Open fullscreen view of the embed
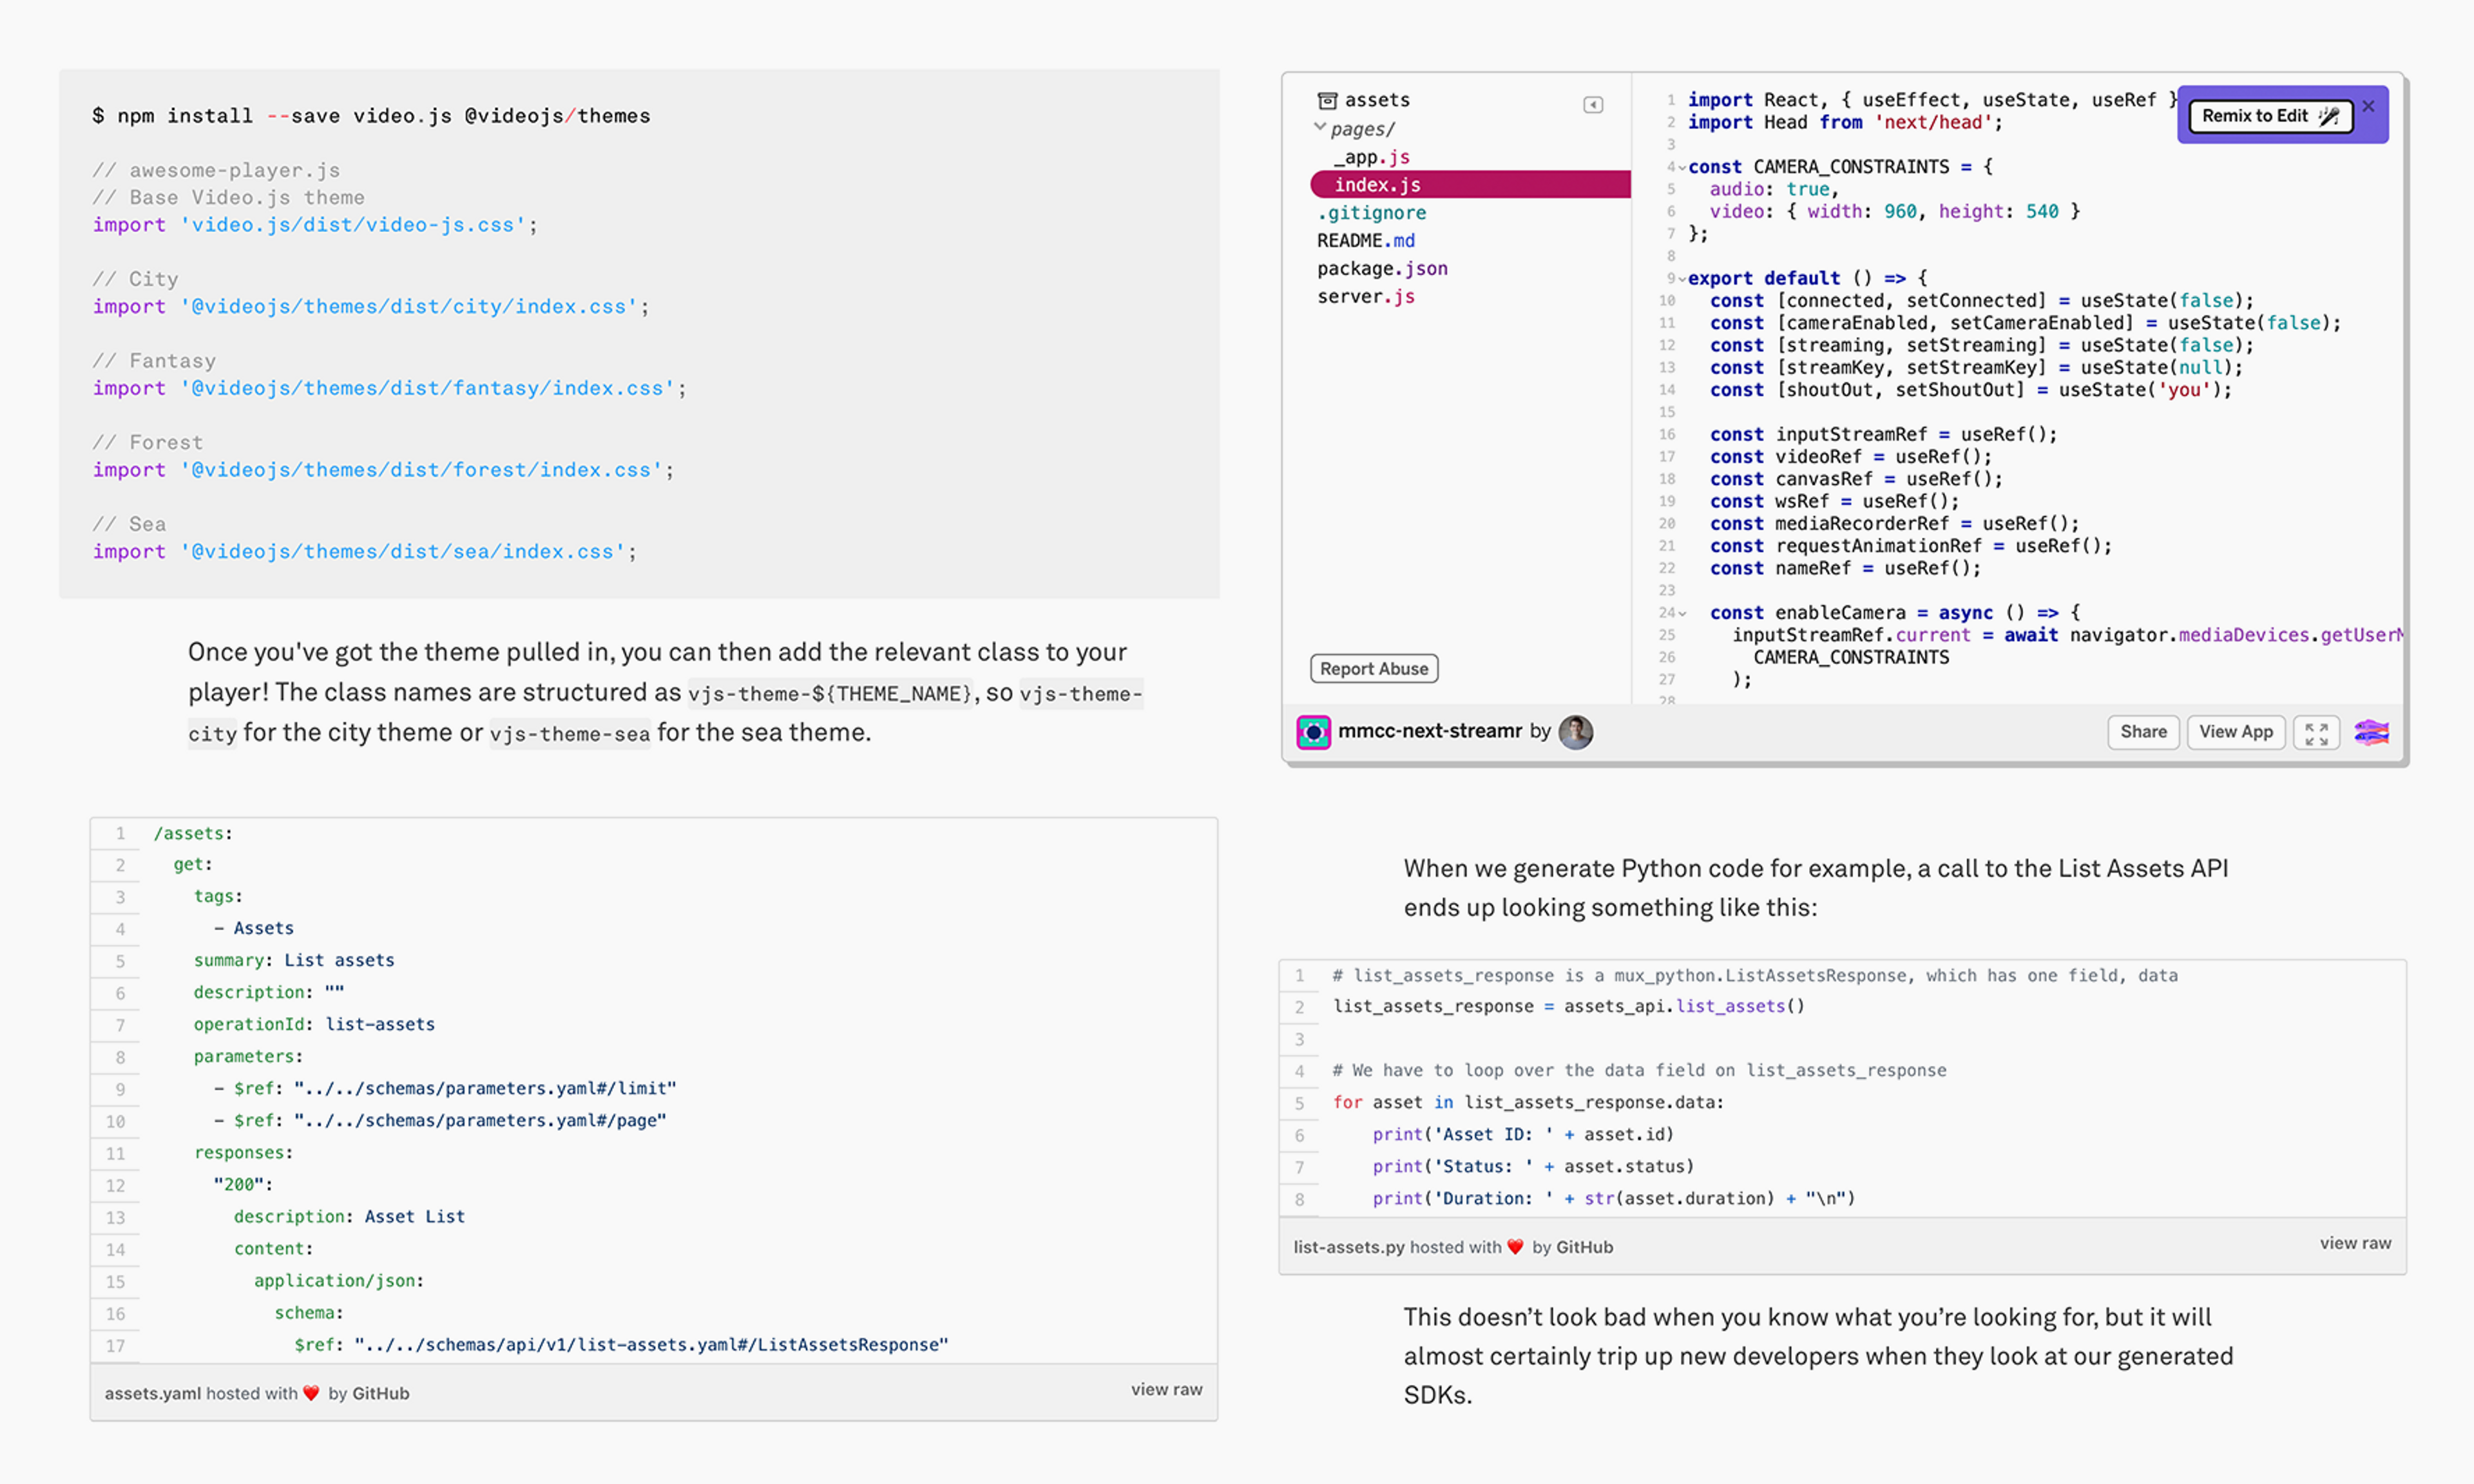Screen dimensions: 2474x1484 2316,732
